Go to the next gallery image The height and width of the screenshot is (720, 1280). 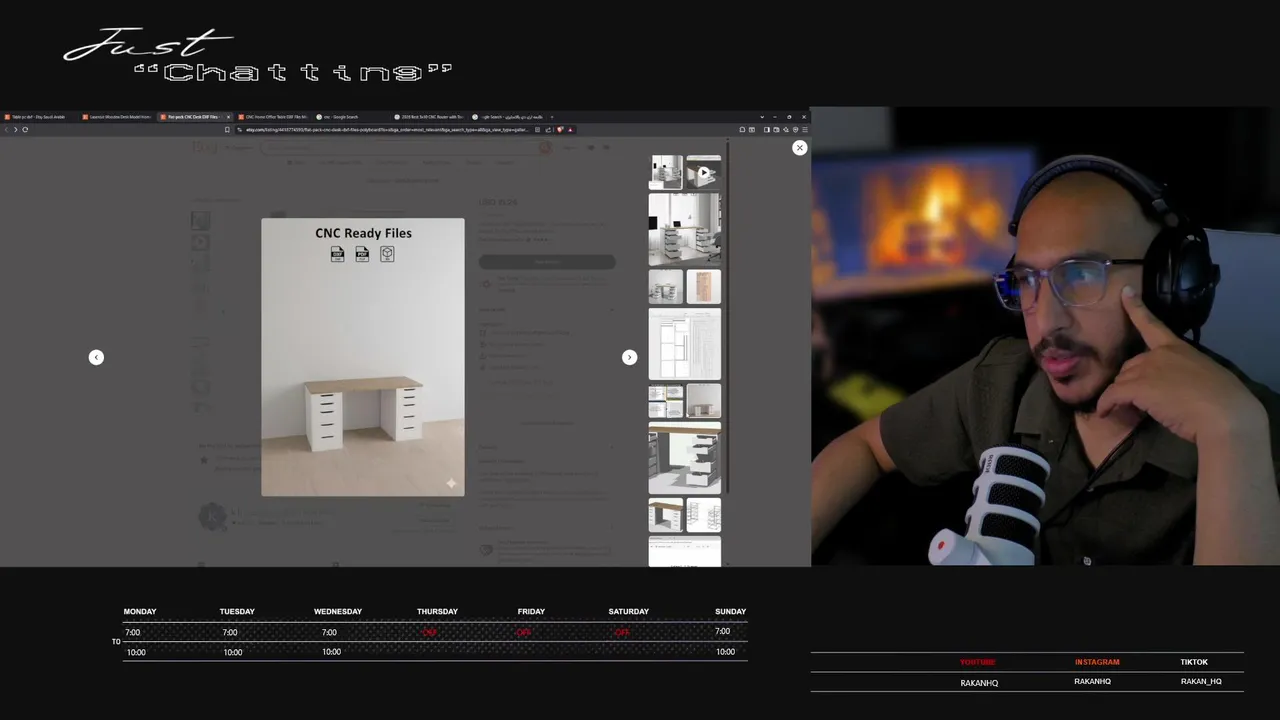(629, 357)
